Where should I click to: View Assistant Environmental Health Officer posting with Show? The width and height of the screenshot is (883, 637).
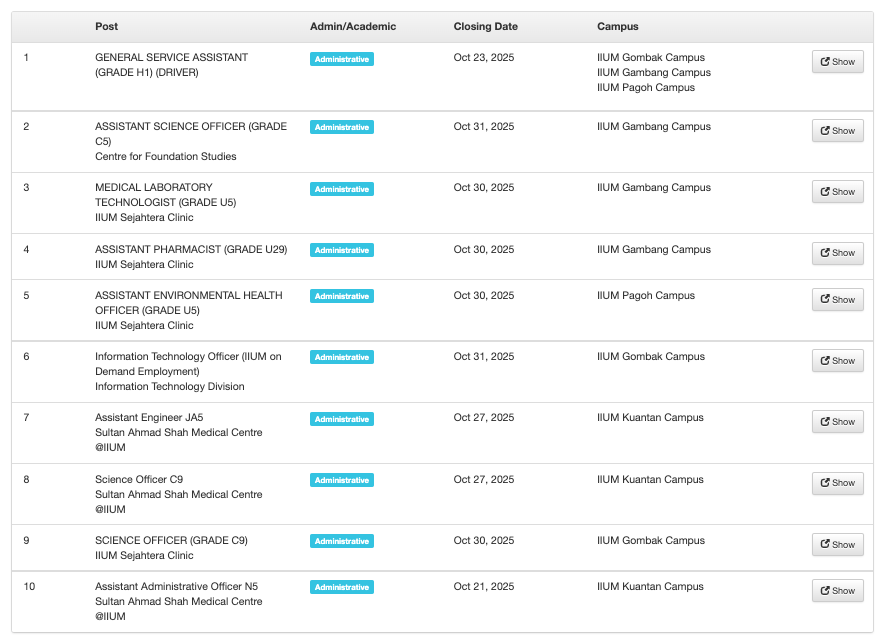click(837, 300)
